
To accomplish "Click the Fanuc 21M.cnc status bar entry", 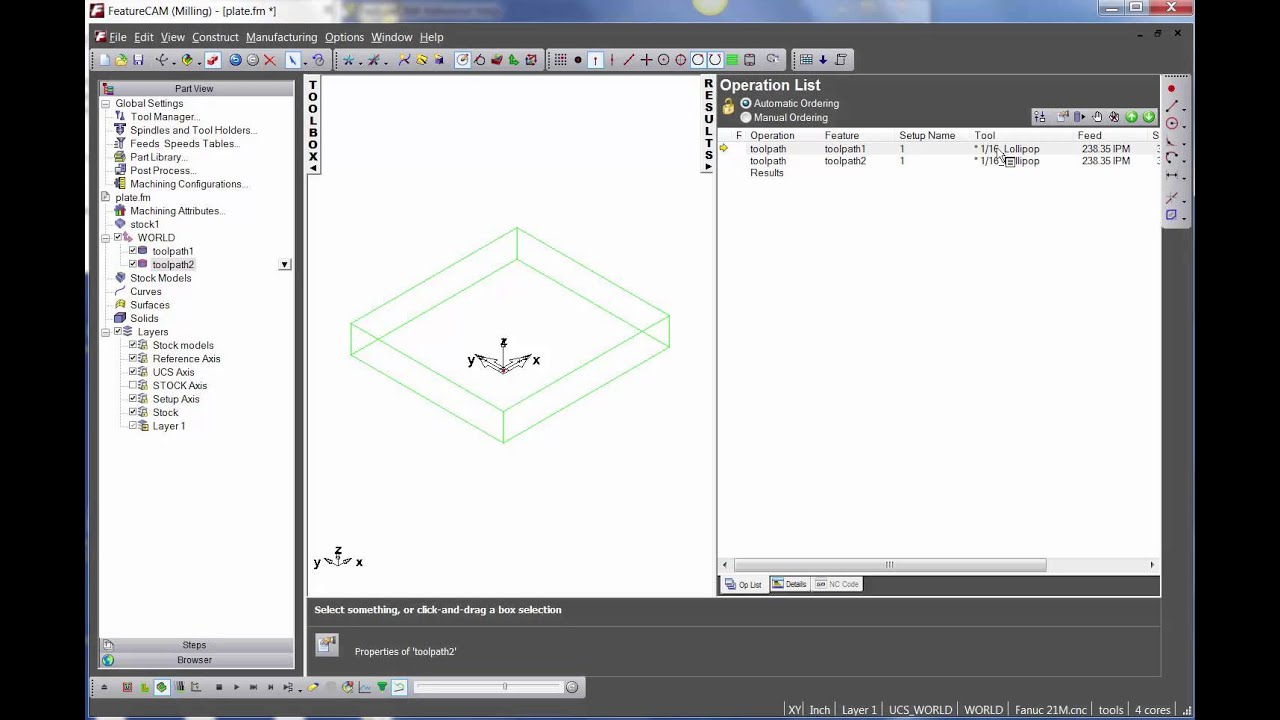I will [x=1050, y=710].
